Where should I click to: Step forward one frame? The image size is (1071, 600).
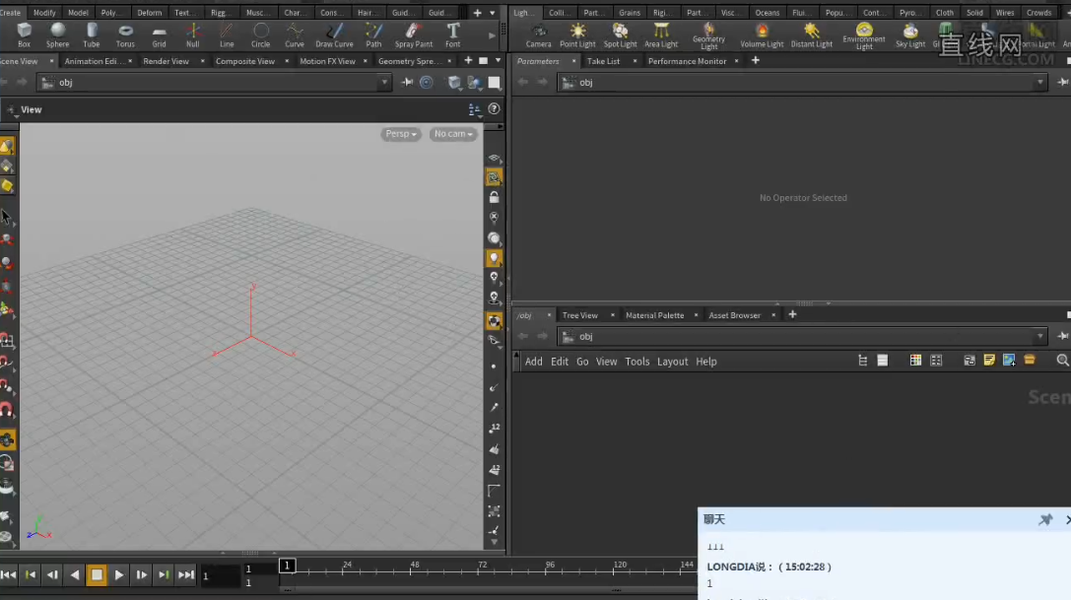coord(141,575)
